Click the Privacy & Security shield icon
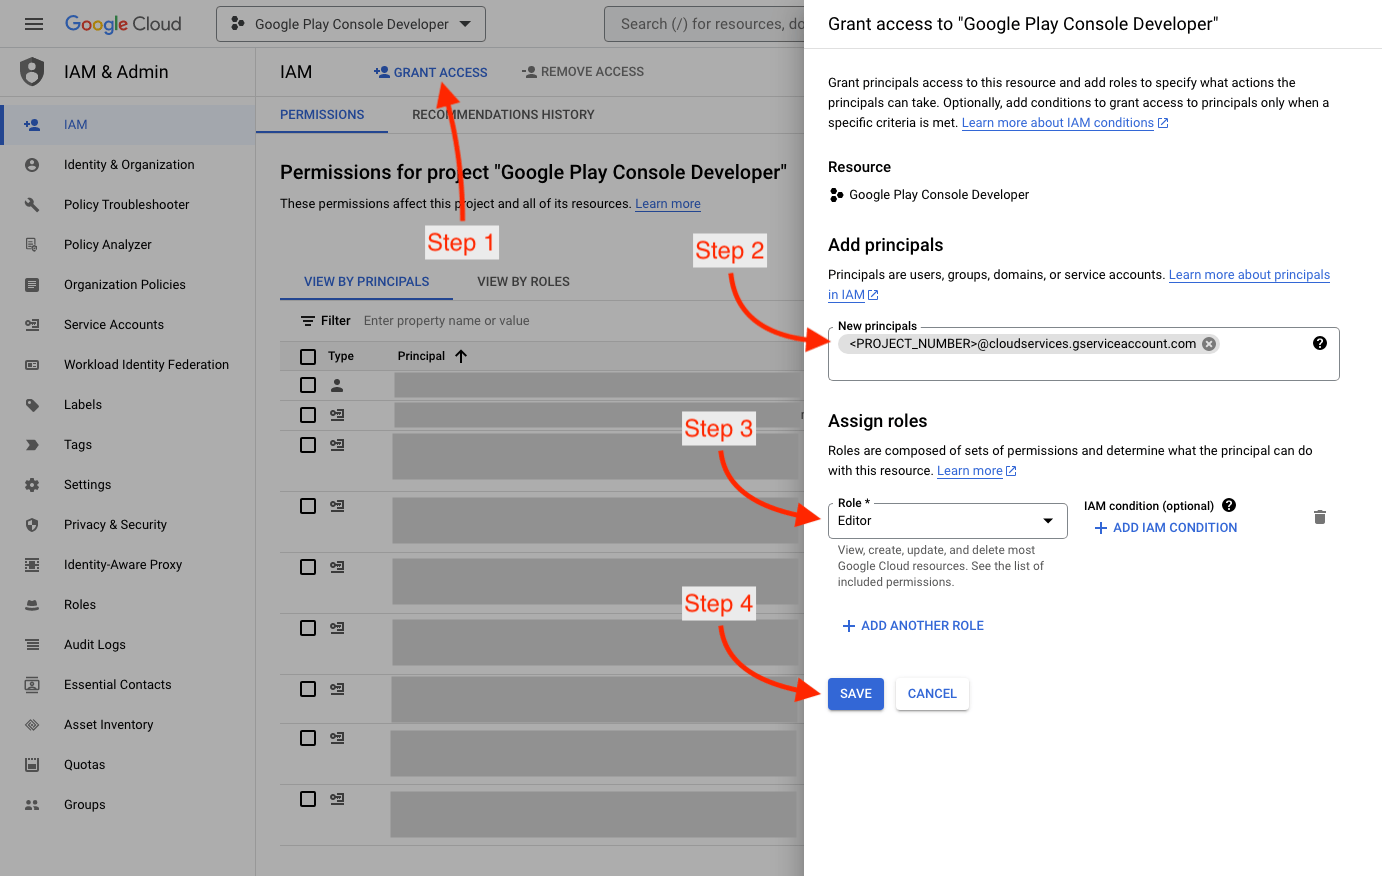The image size is (1382, 876). [x=32, y=525]
